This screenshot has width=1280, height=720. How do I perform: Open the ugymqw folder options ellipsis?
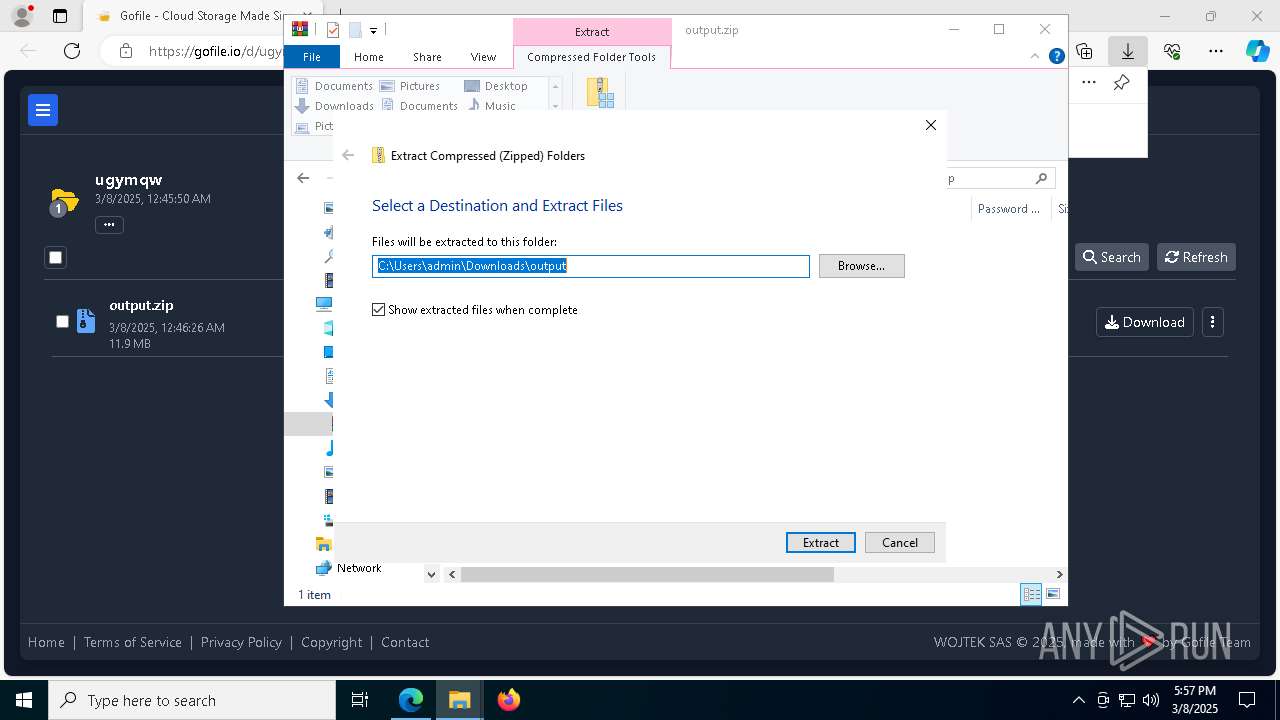pyautogui.click(x=109, y=224)
